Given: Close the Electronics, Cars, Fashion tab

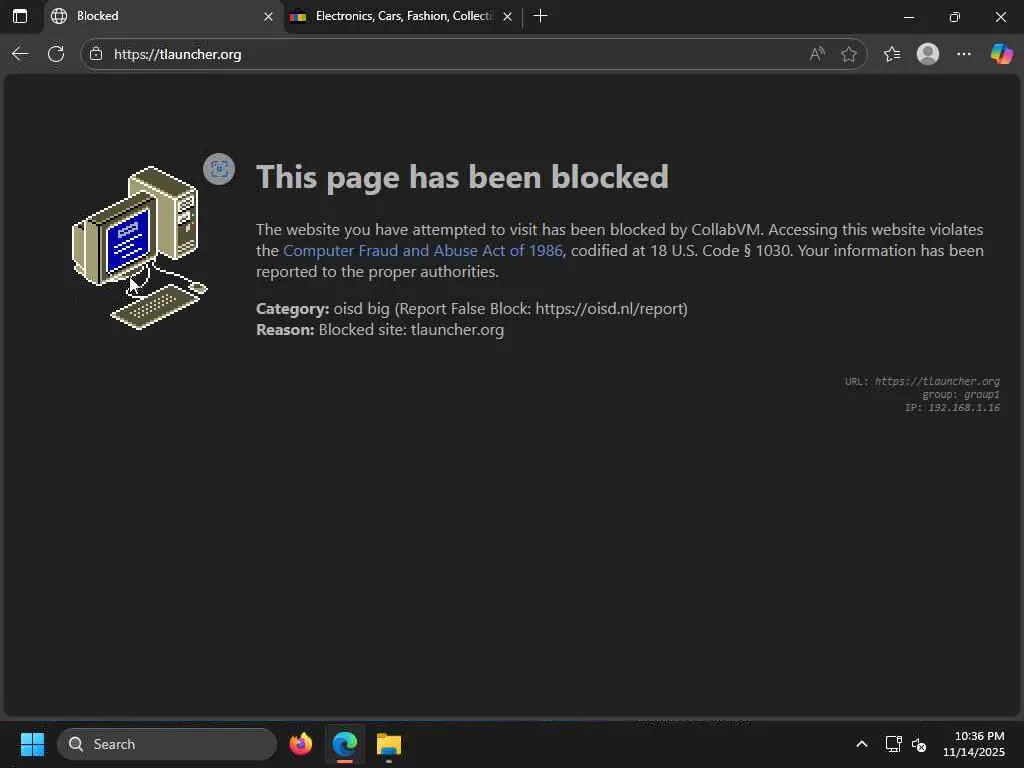Looking at the screenshot, I should point(507,16).
